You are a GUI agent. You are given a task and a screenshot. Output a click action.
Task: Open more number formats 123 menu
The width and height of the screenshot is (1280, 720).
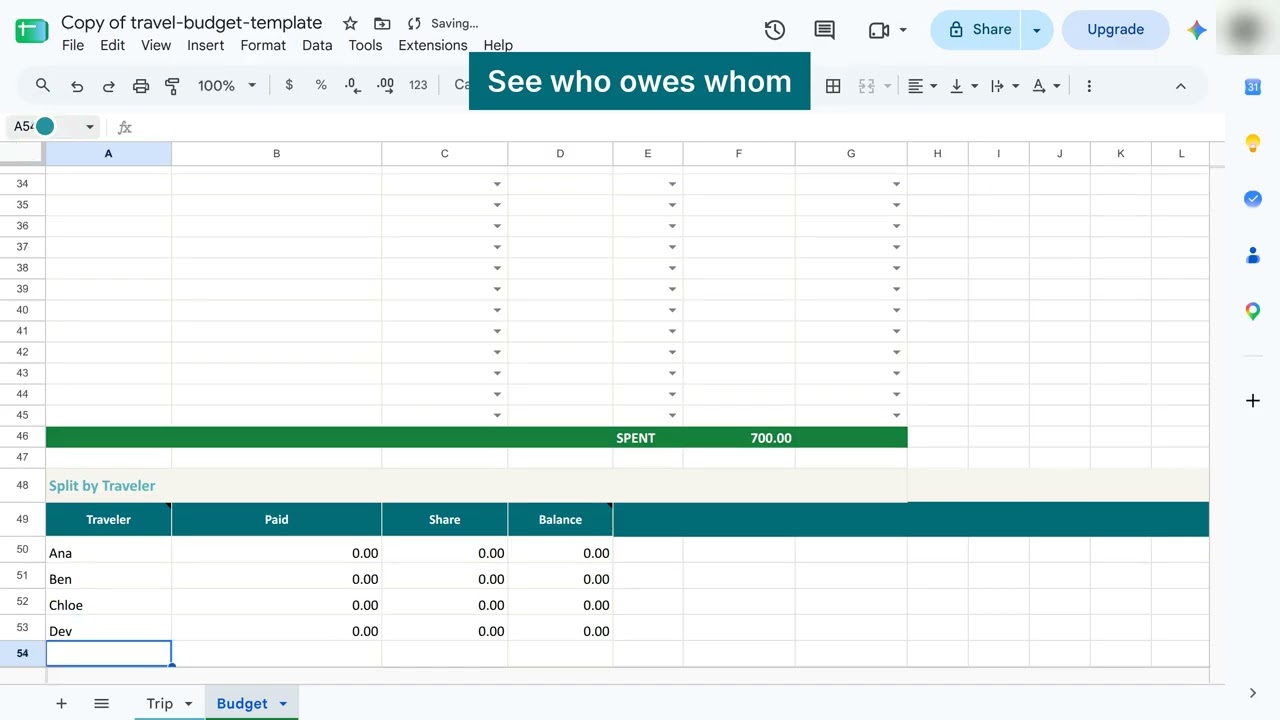click(x=419, y=85)
